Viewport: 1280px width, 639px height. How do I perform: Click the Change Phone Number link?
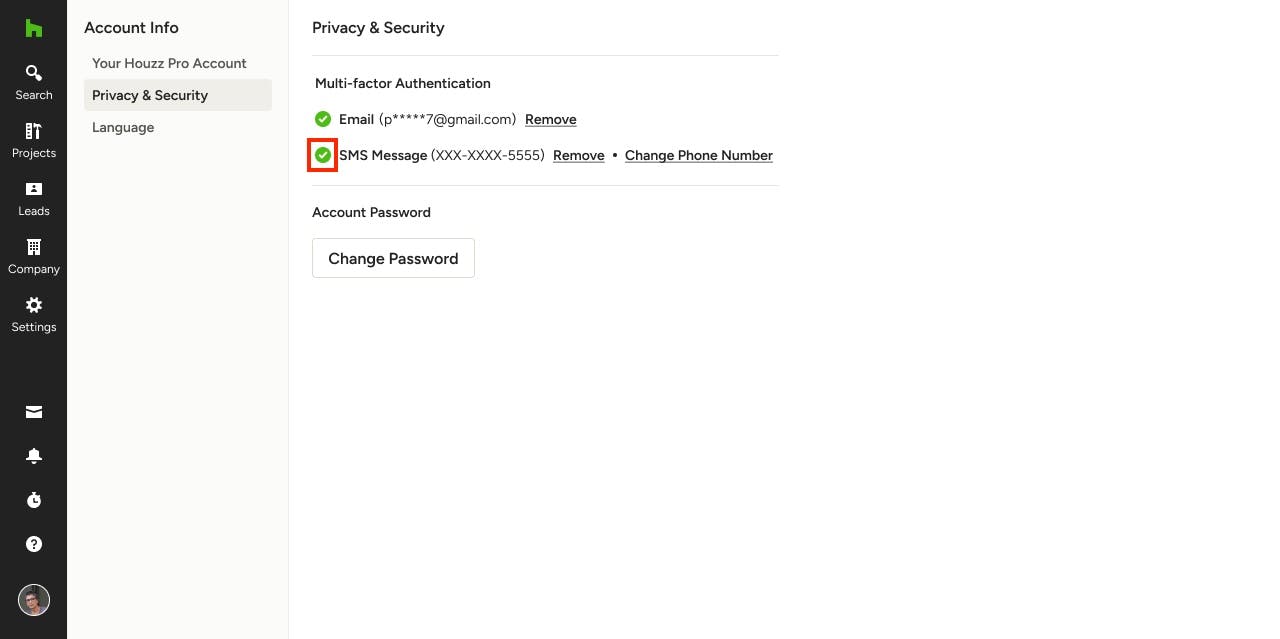click(x=699, y=155)
